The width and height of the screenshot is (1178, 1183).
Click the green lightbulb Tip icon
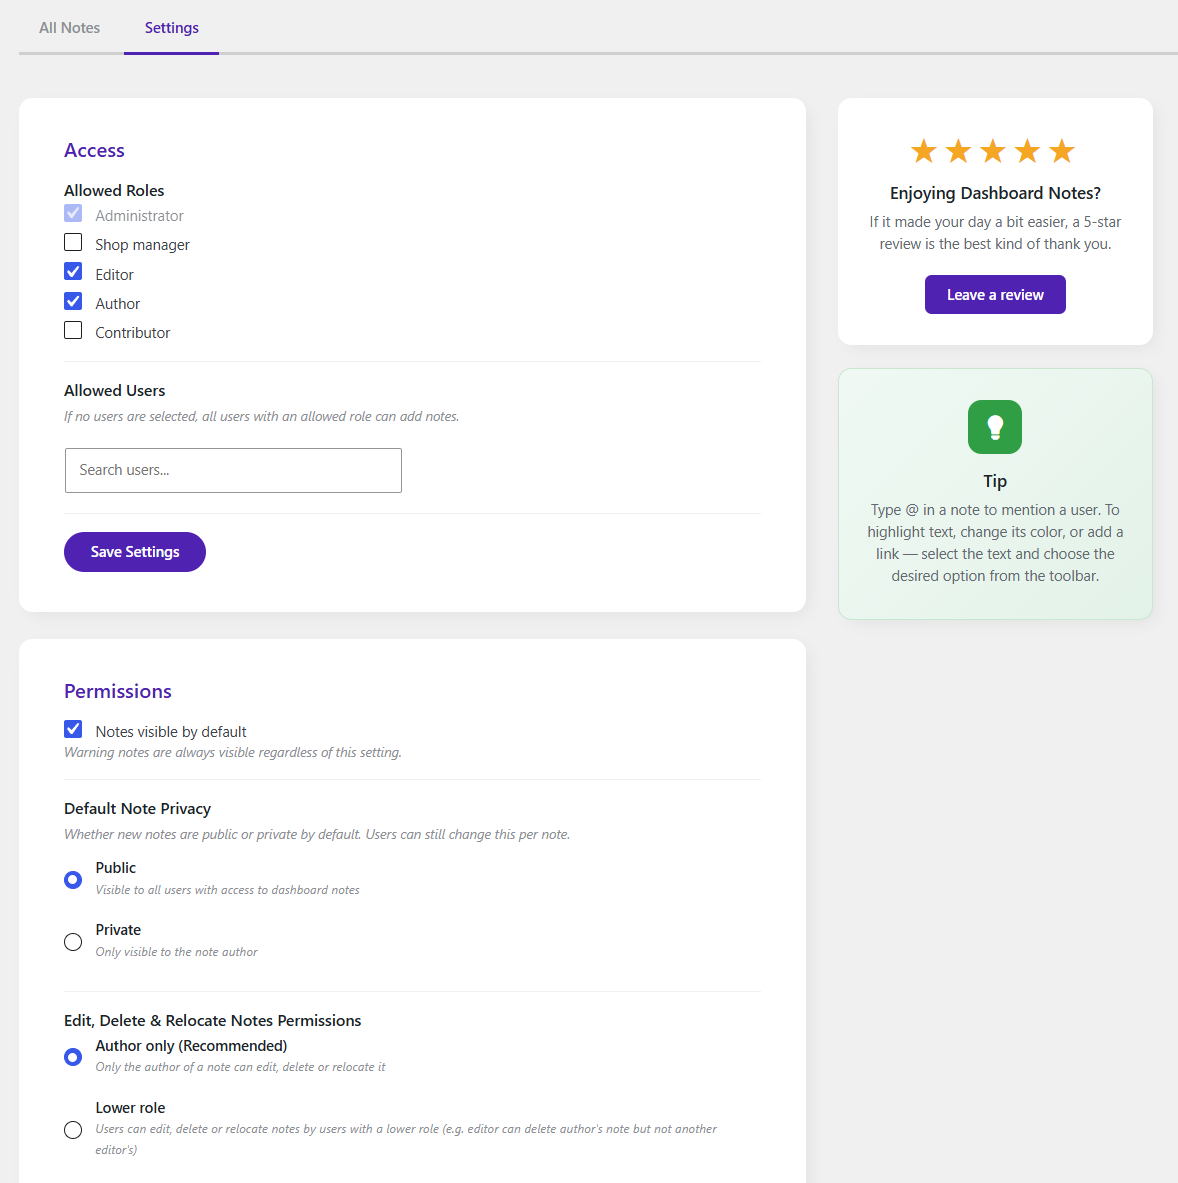point(994,426)
